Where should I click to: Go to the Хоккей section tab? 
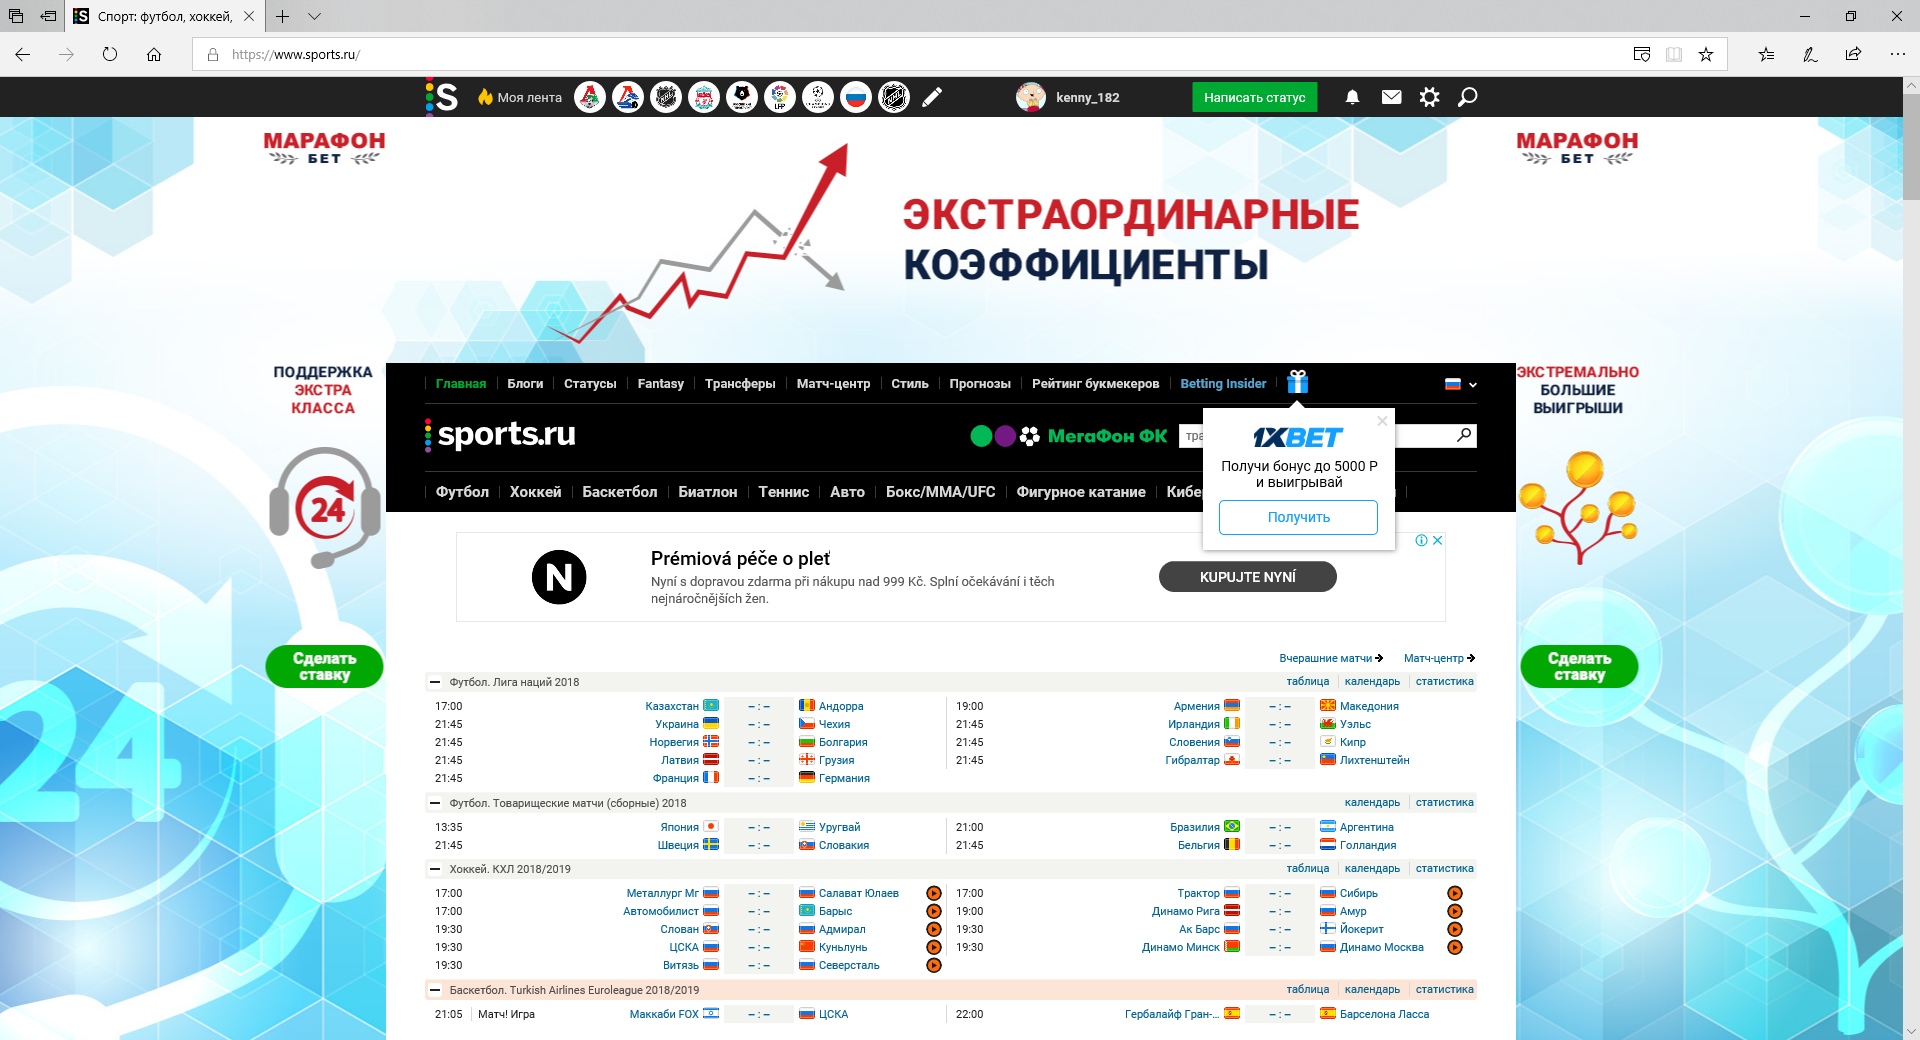click(x=535, y=492)
